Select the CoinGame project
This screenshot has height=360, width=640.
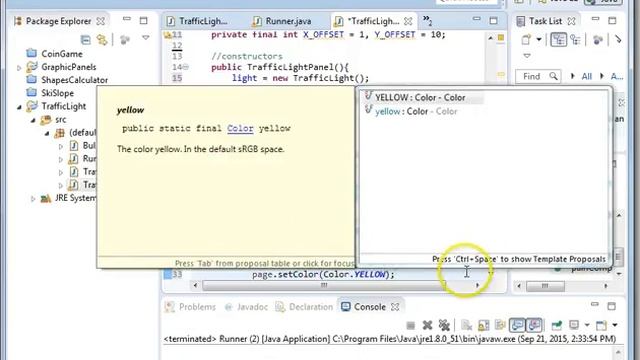coord(62,54)
